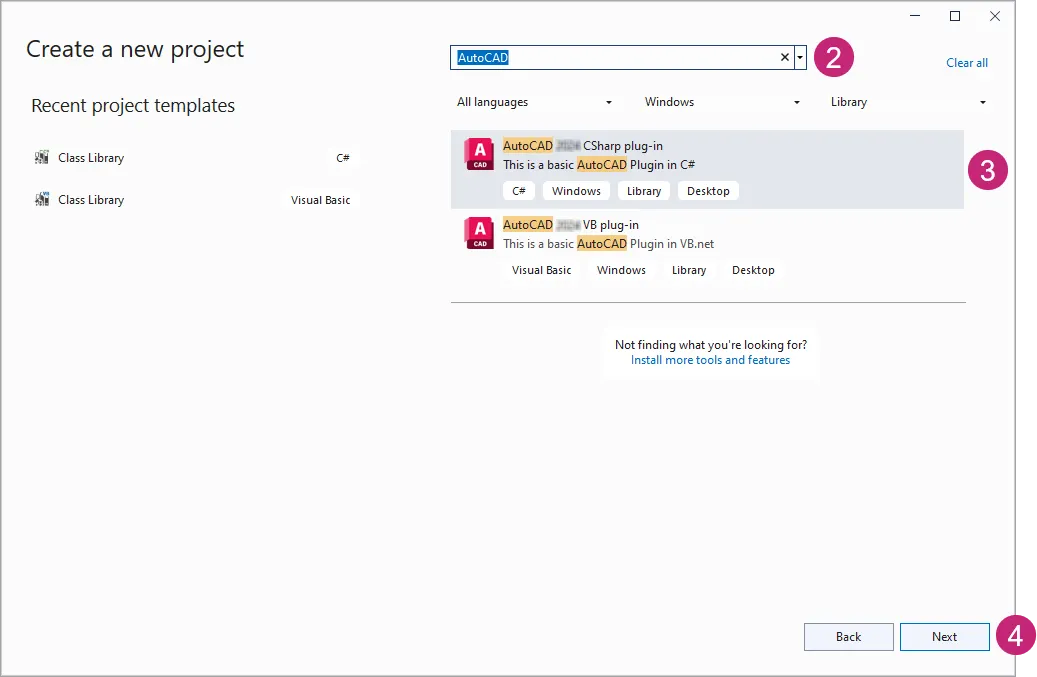The image size is (1037, 677).
Task: Click the Desktop tag under CSharp plug-in
Action: tap(708, 191)
